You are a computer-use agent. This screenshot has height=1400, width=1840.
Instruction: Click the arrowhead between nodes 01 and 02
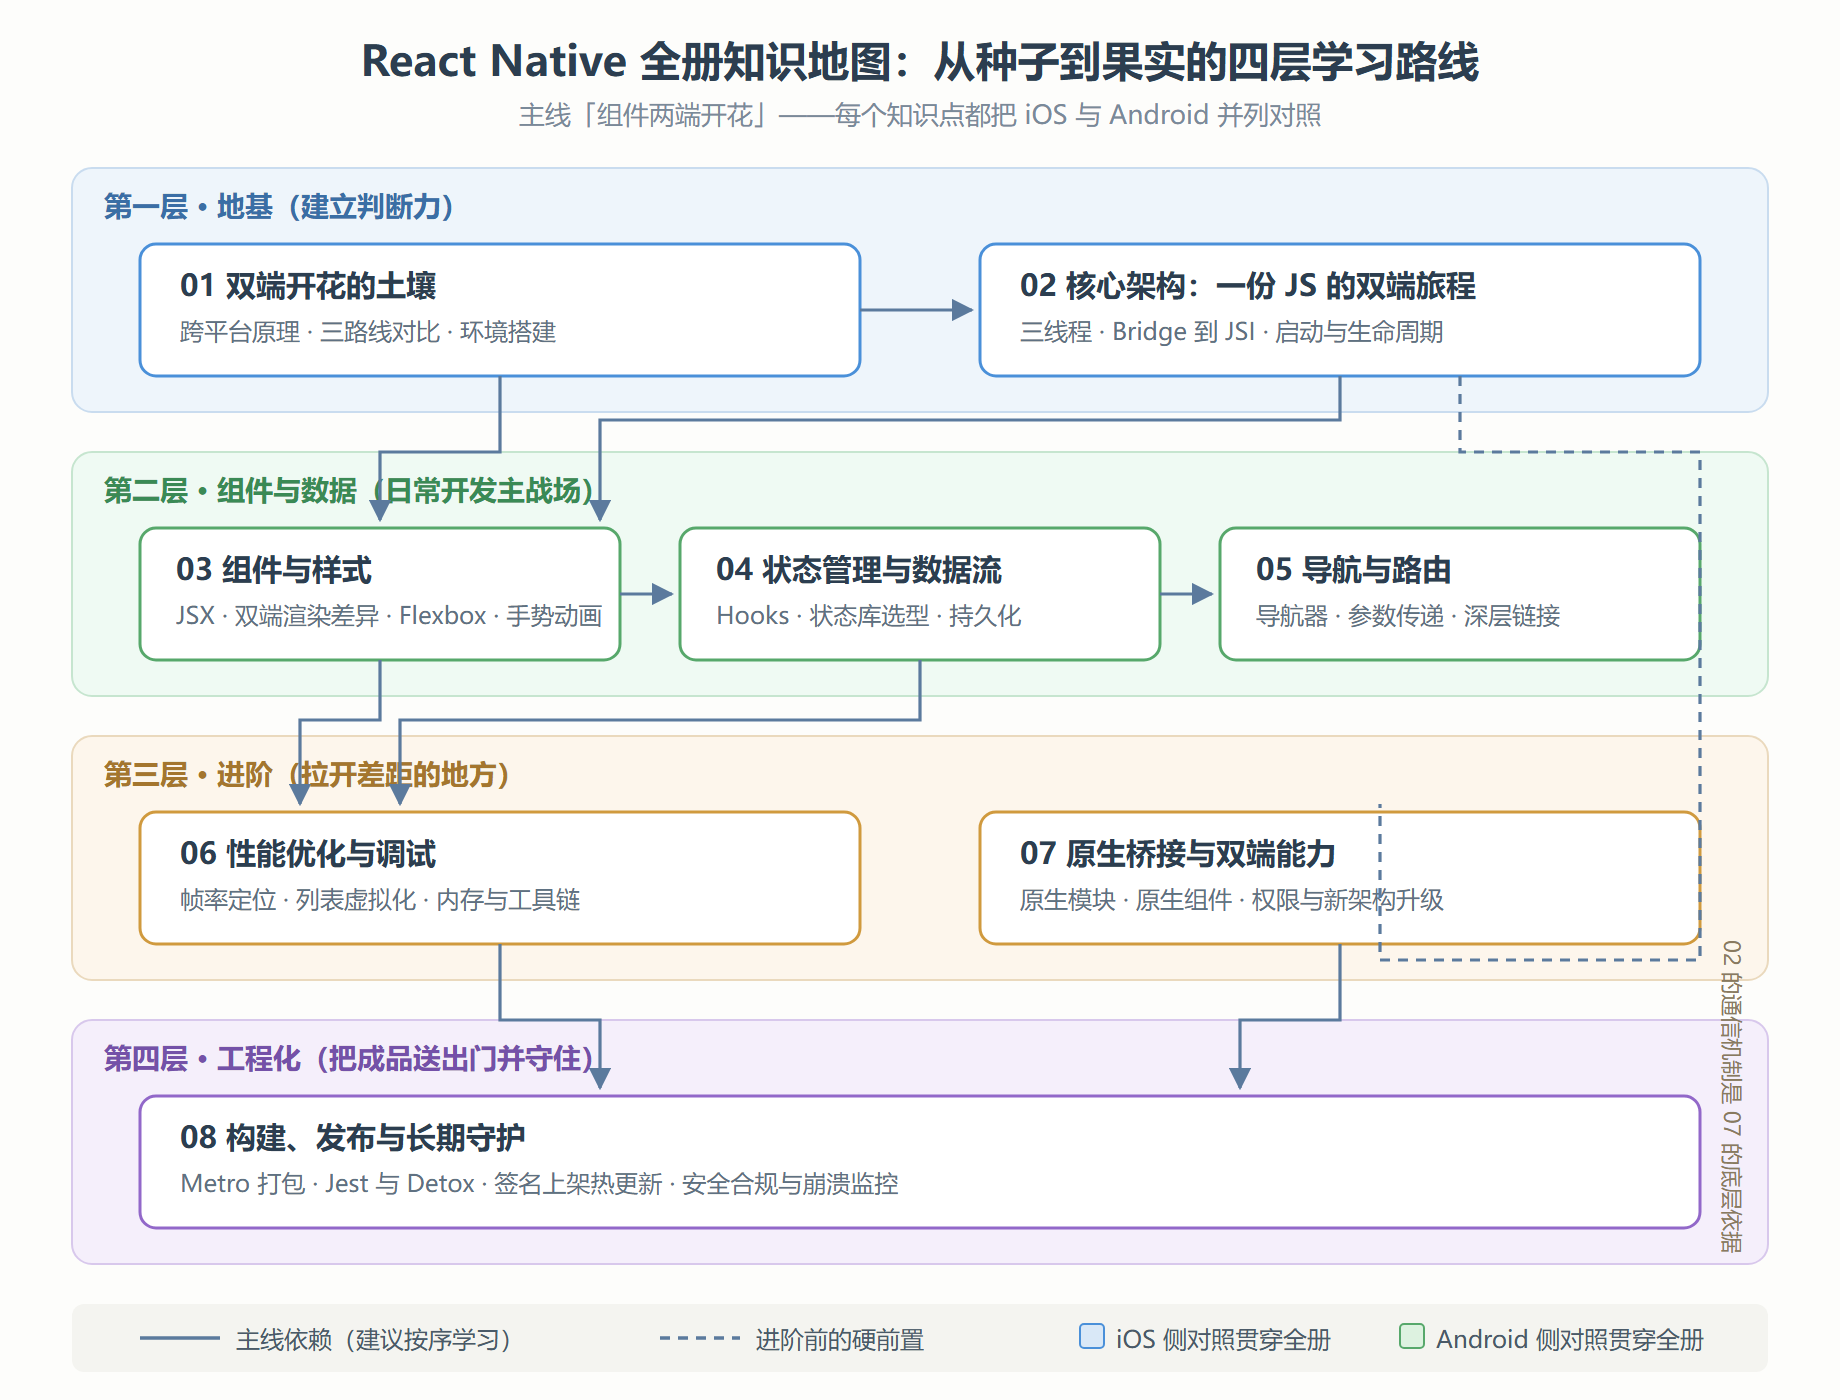pos(963,310)
